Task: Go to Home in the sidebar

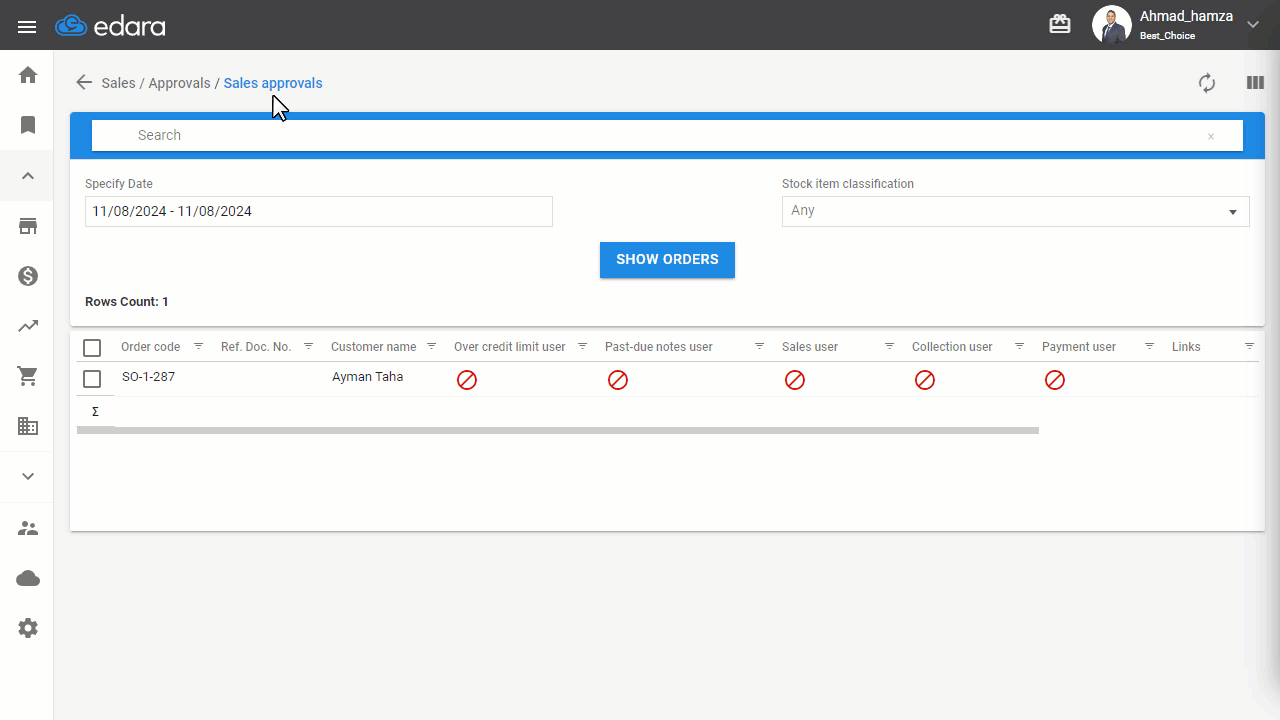Action: pos(28,75)
